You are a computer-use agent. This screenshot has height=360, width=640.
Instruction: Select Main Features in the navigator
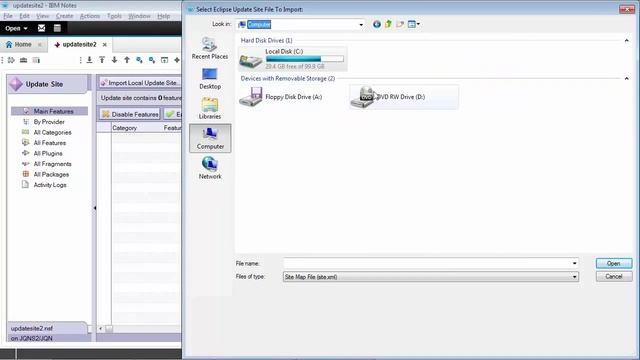point(49,111)
